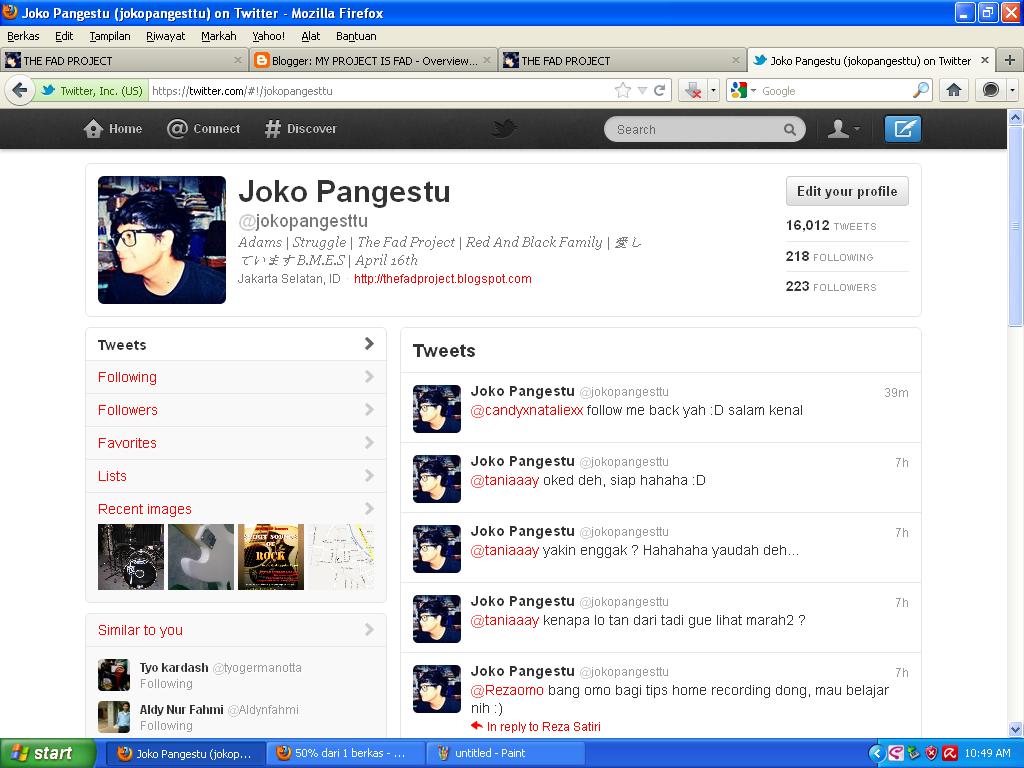
Task: Open the Markah menu
Action: click(x=218, y=36)
